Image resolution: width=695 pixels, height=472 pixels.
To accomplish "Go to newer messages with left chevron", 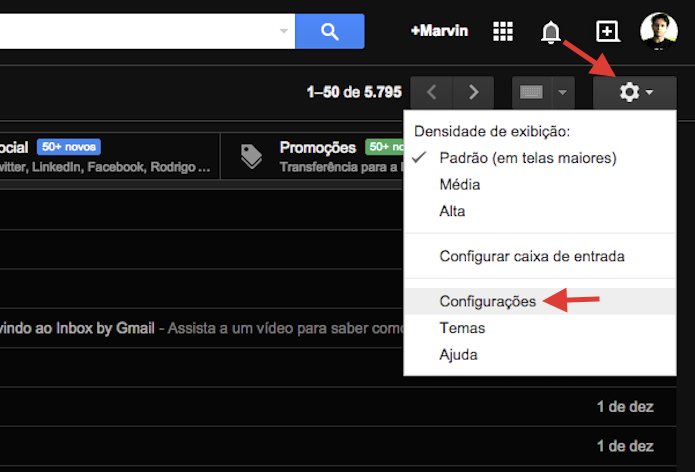I will point(431,92).
